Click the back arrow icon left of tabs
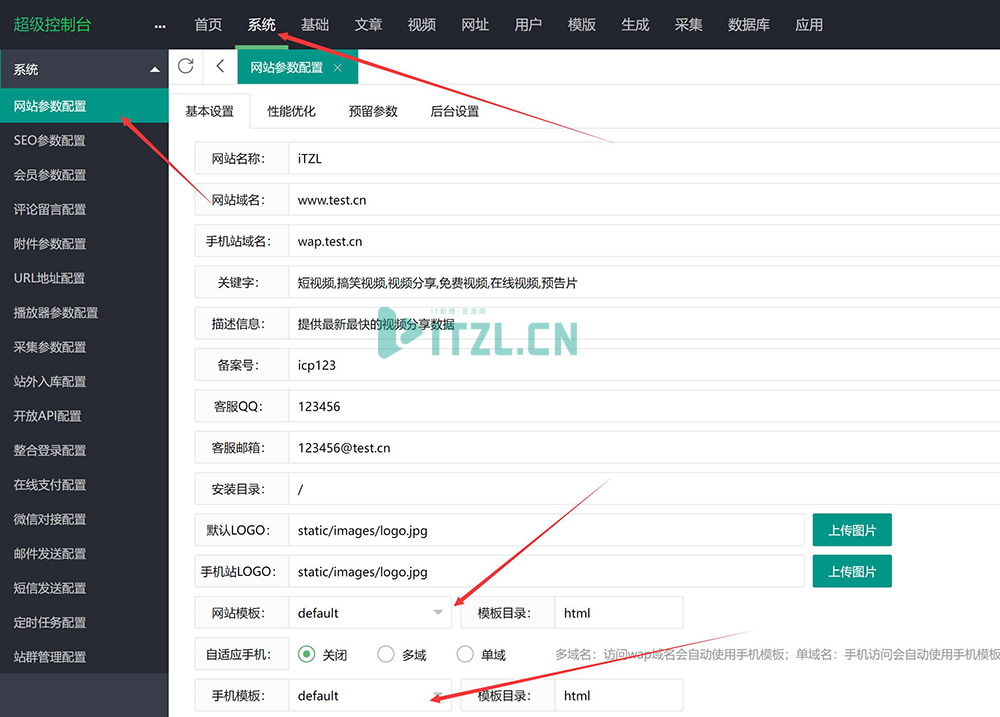 click(220, 67)
